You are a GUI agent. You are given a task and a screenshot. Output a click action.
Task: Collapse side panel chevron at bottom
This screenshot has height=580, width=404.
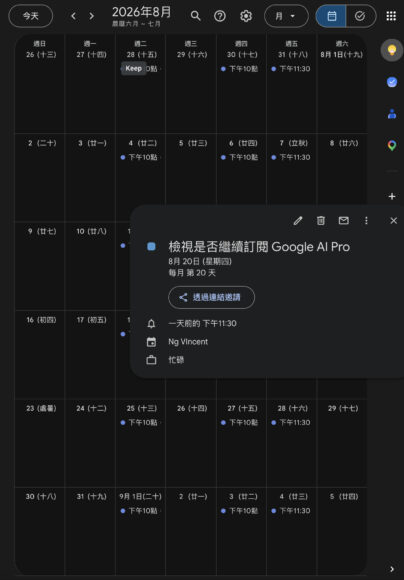392,569
